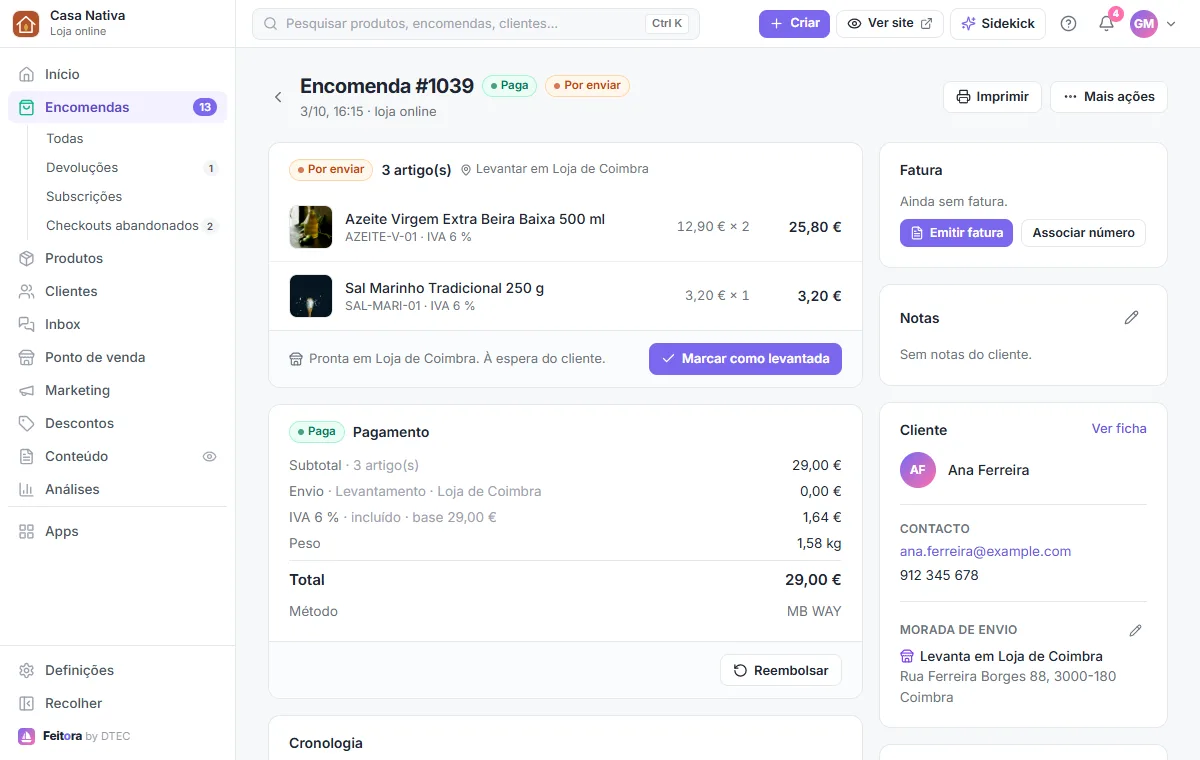Open the Sidekick assistant
Screen dimensions: 1200x760
click(998, 23)
